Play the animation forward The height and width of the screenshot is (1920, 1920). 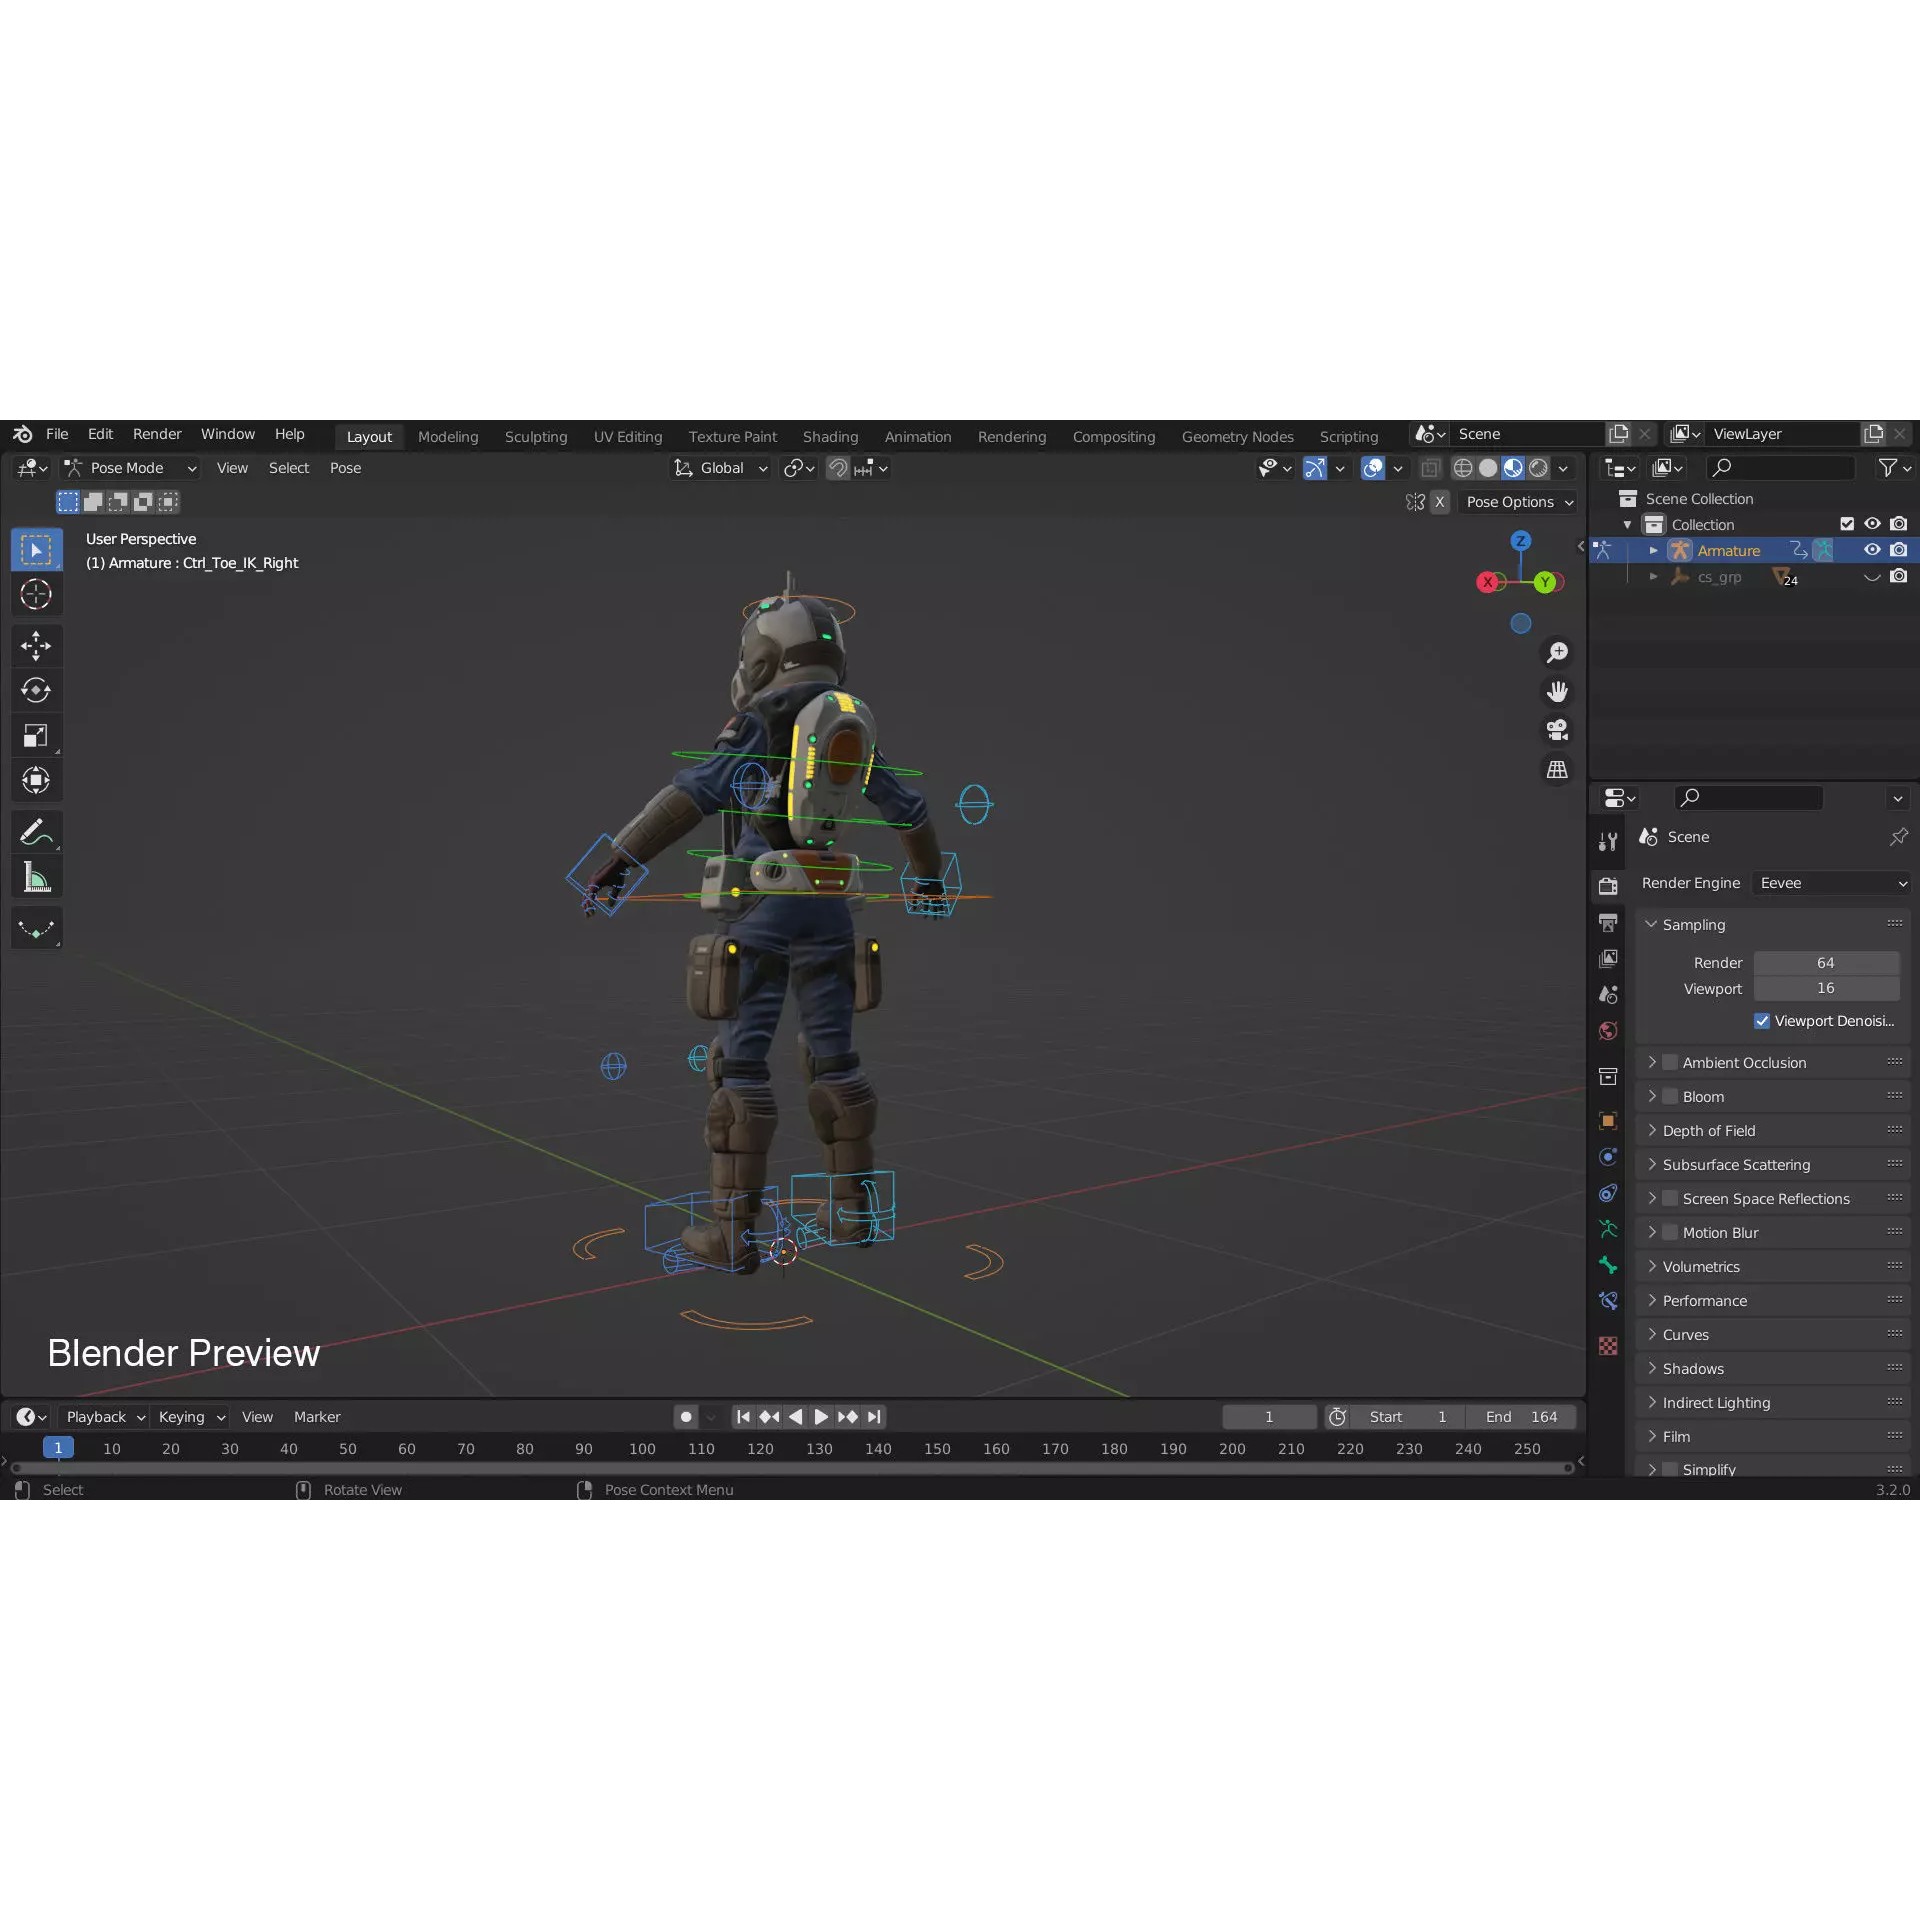(x=820, y=1417)
